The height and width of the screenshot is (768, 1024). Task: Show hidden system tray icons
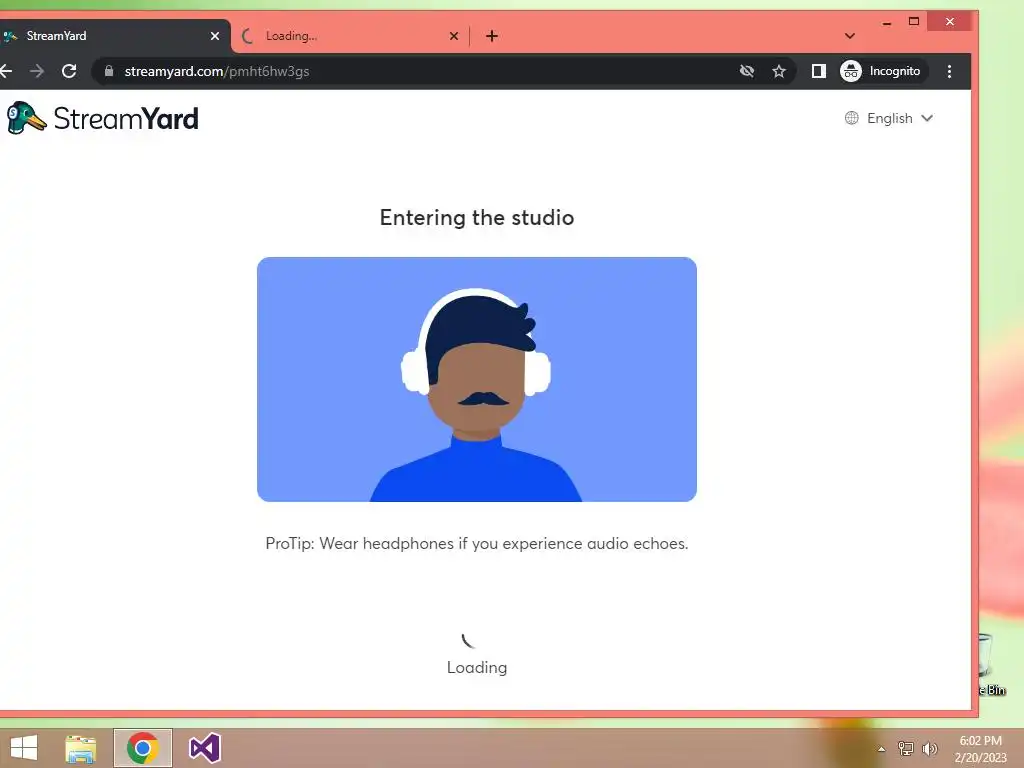click(882, 749)
